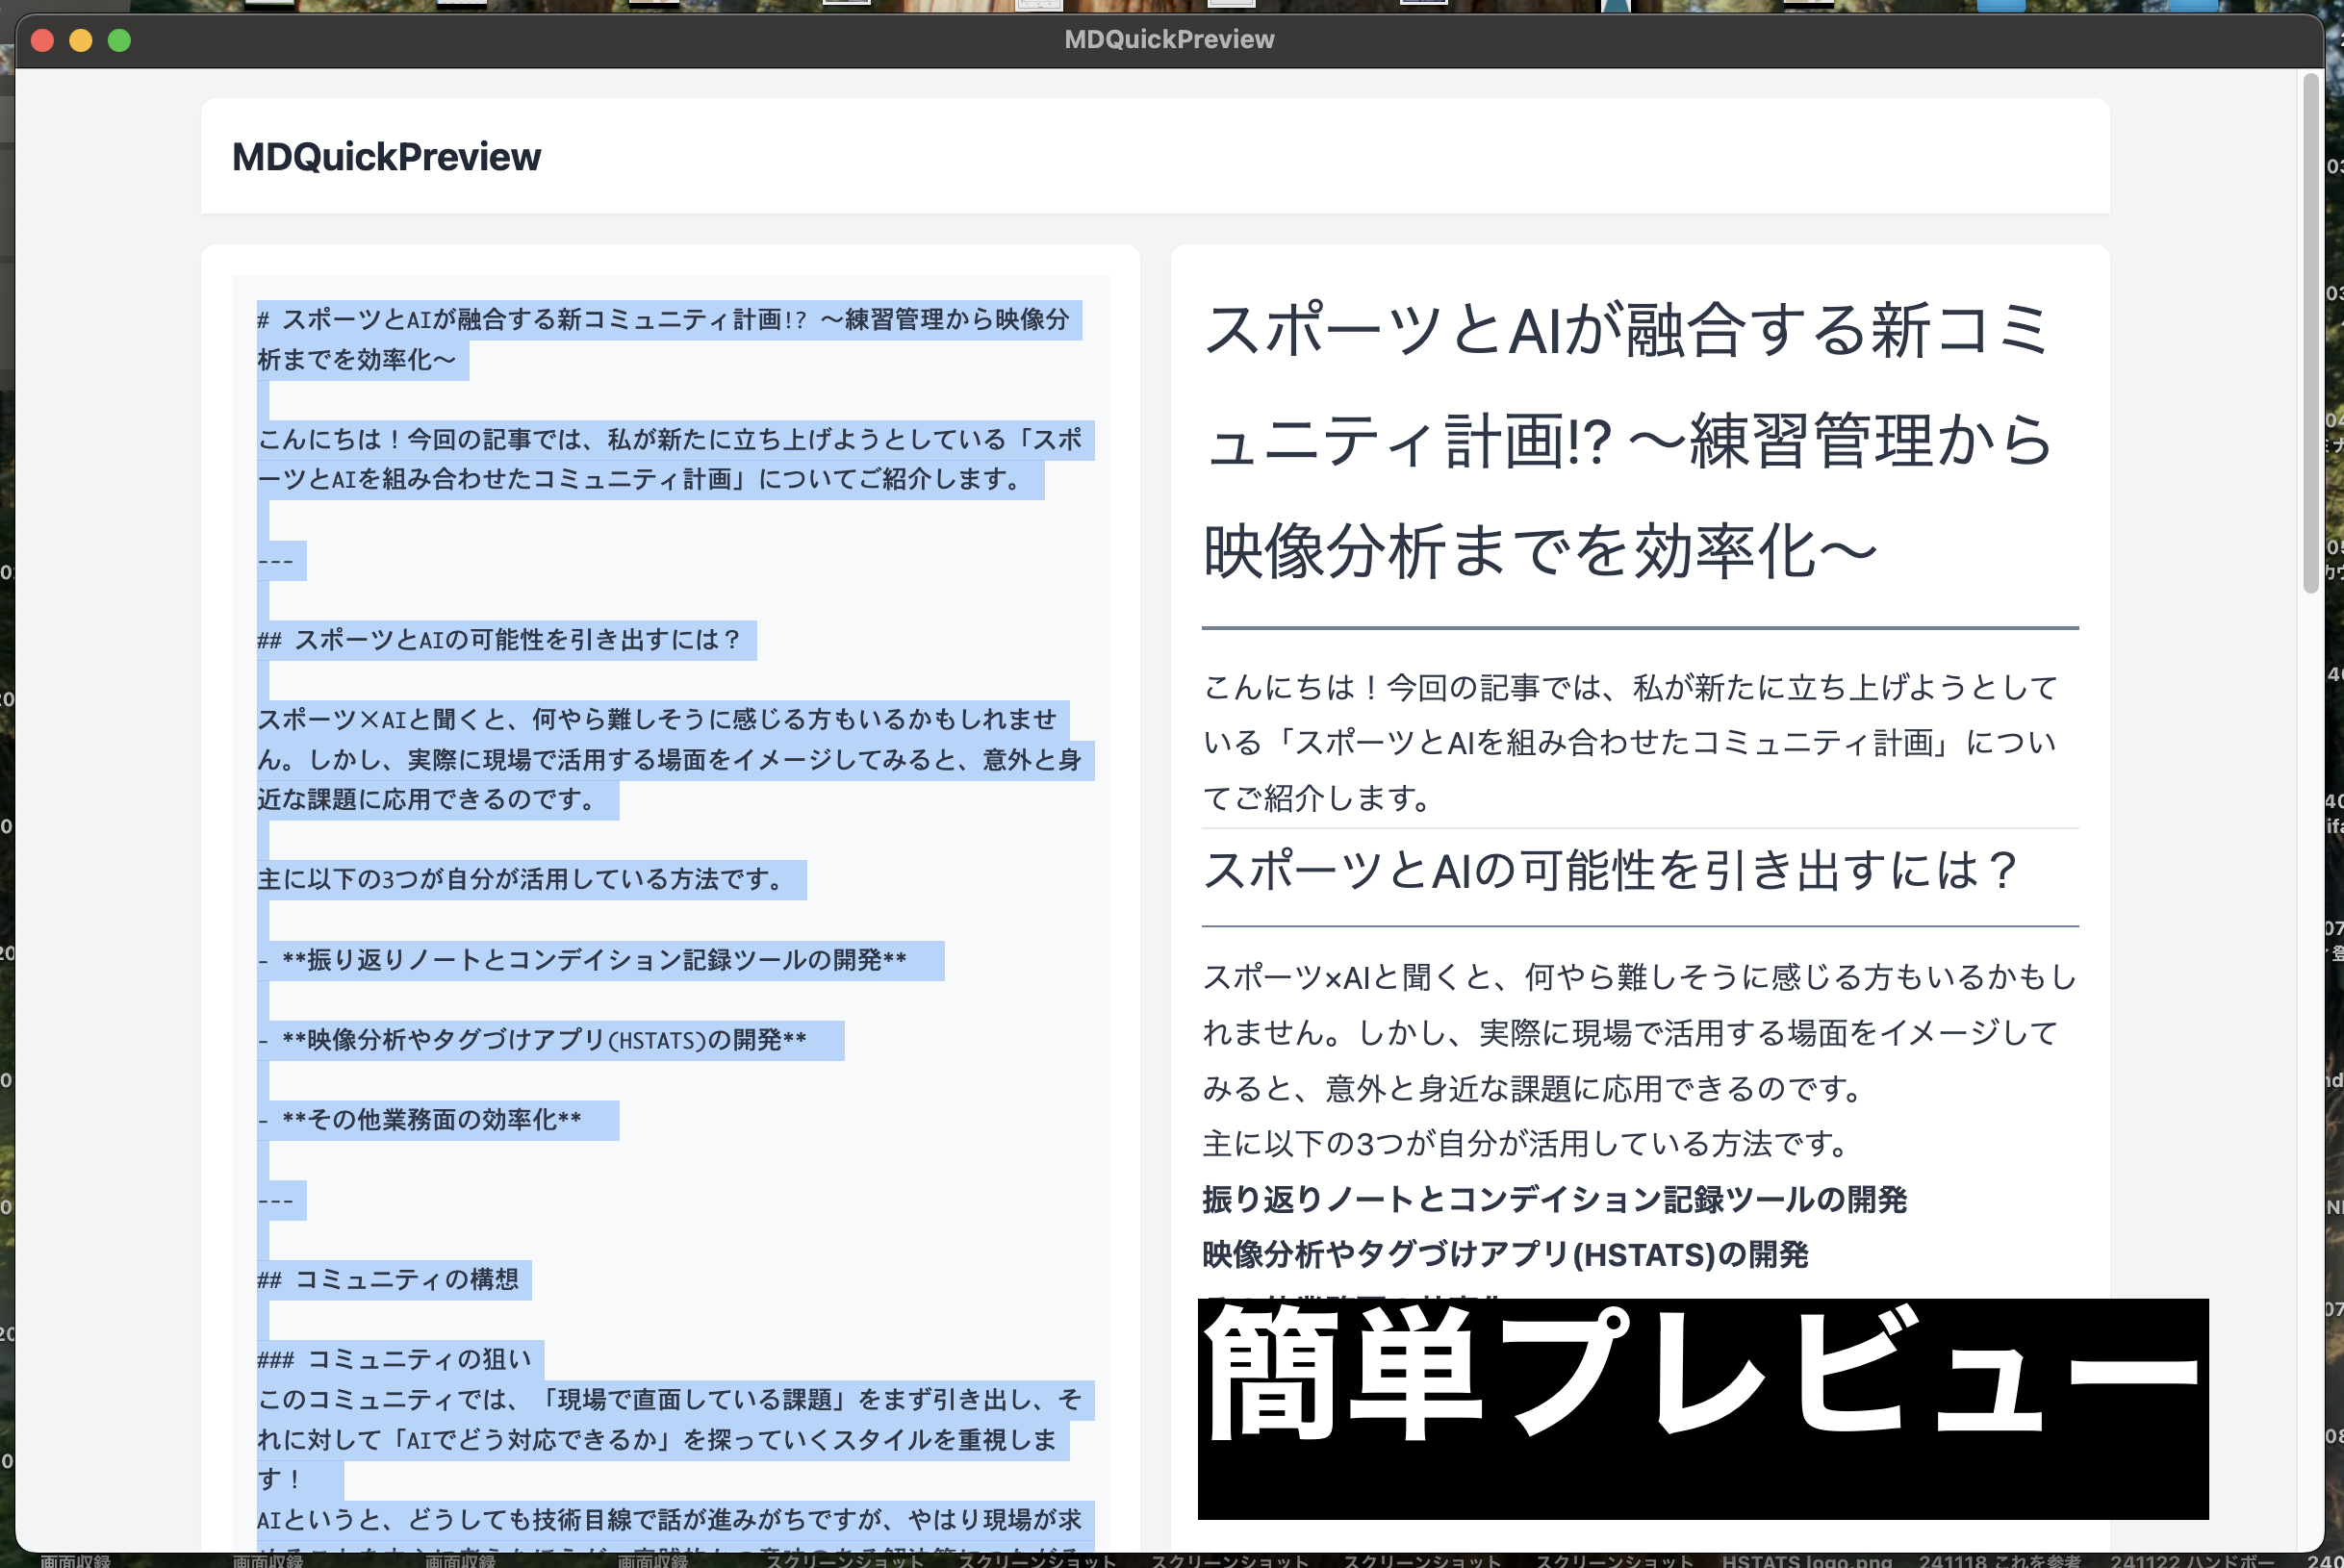Screen dimensions: 2344x1568
Task: Click the first '---' separator line in the editor
Action: coord(276,561)
